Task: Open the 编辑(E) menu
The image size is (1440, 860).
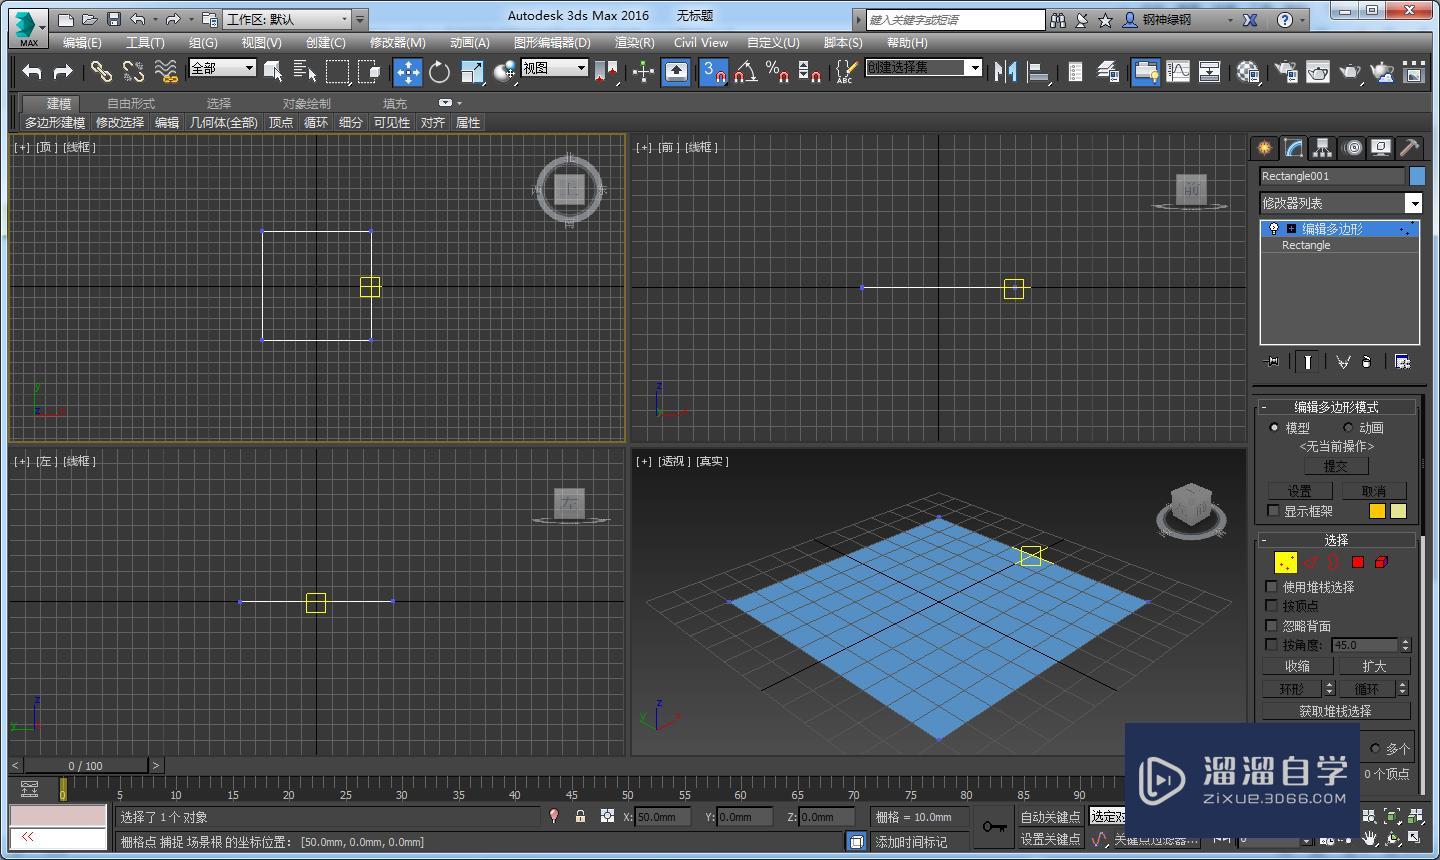Action: click(x=82, y=43)
